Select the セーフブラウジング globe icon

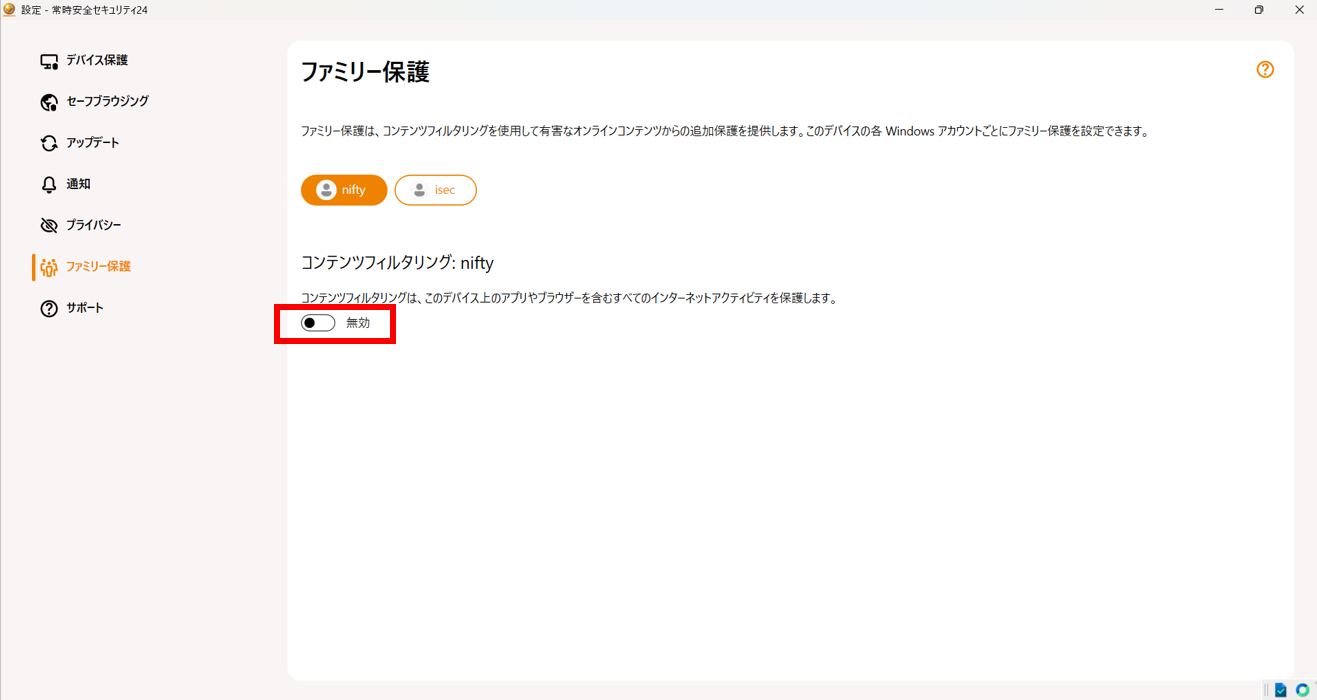[48, 101]
